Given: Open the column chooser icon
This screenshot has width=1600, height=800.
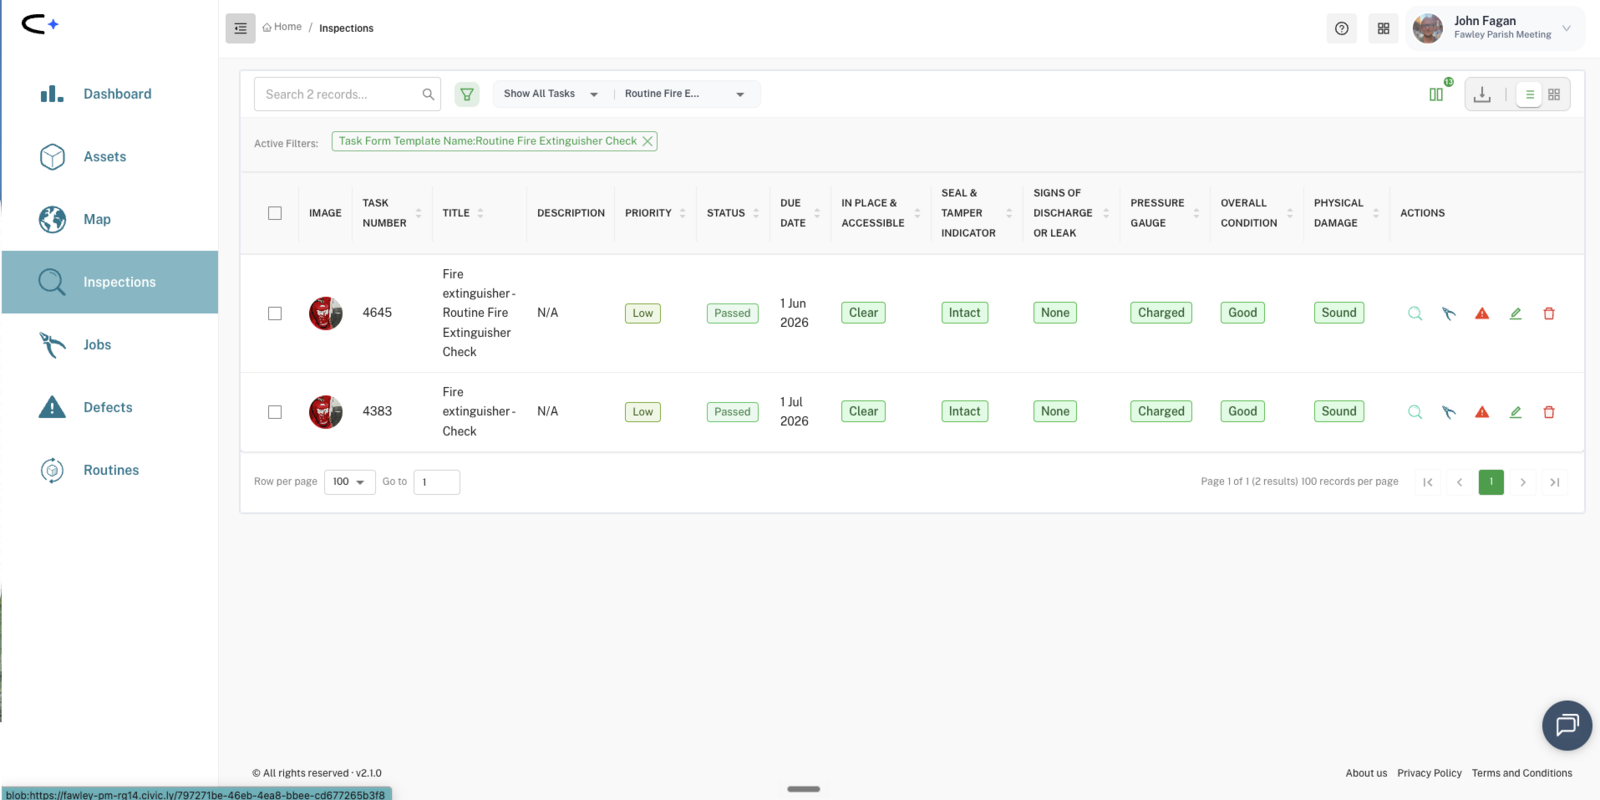Looking at the screenshot, I should (1436, 94).
